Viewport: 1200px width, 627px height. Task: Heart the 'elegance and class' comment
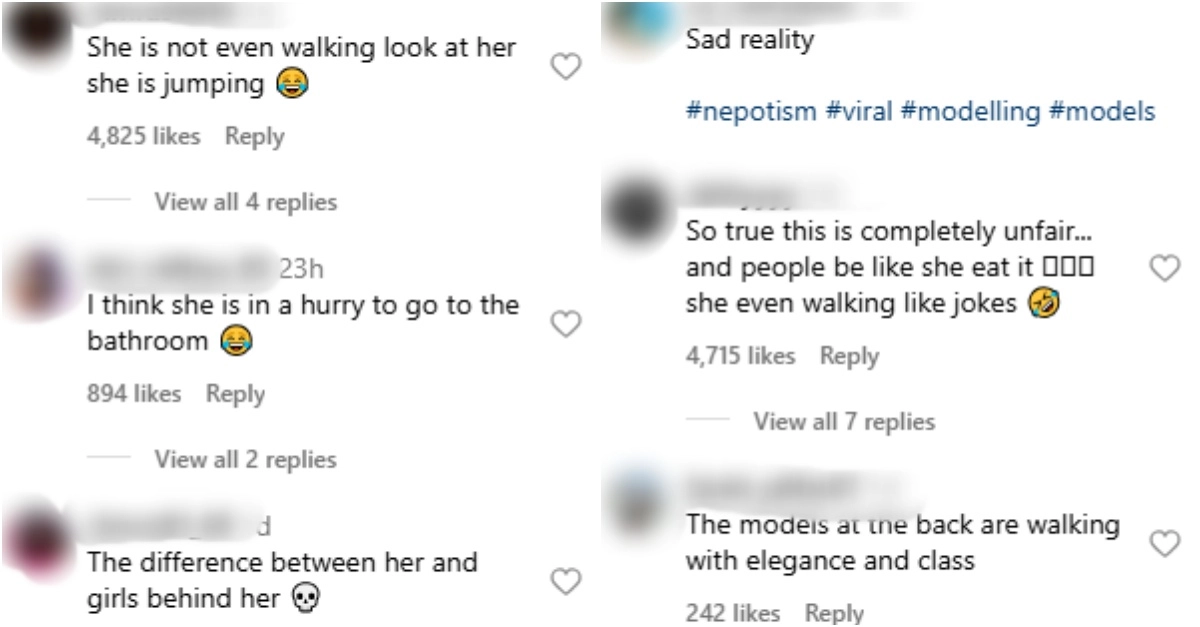(x=1162, y=543)
